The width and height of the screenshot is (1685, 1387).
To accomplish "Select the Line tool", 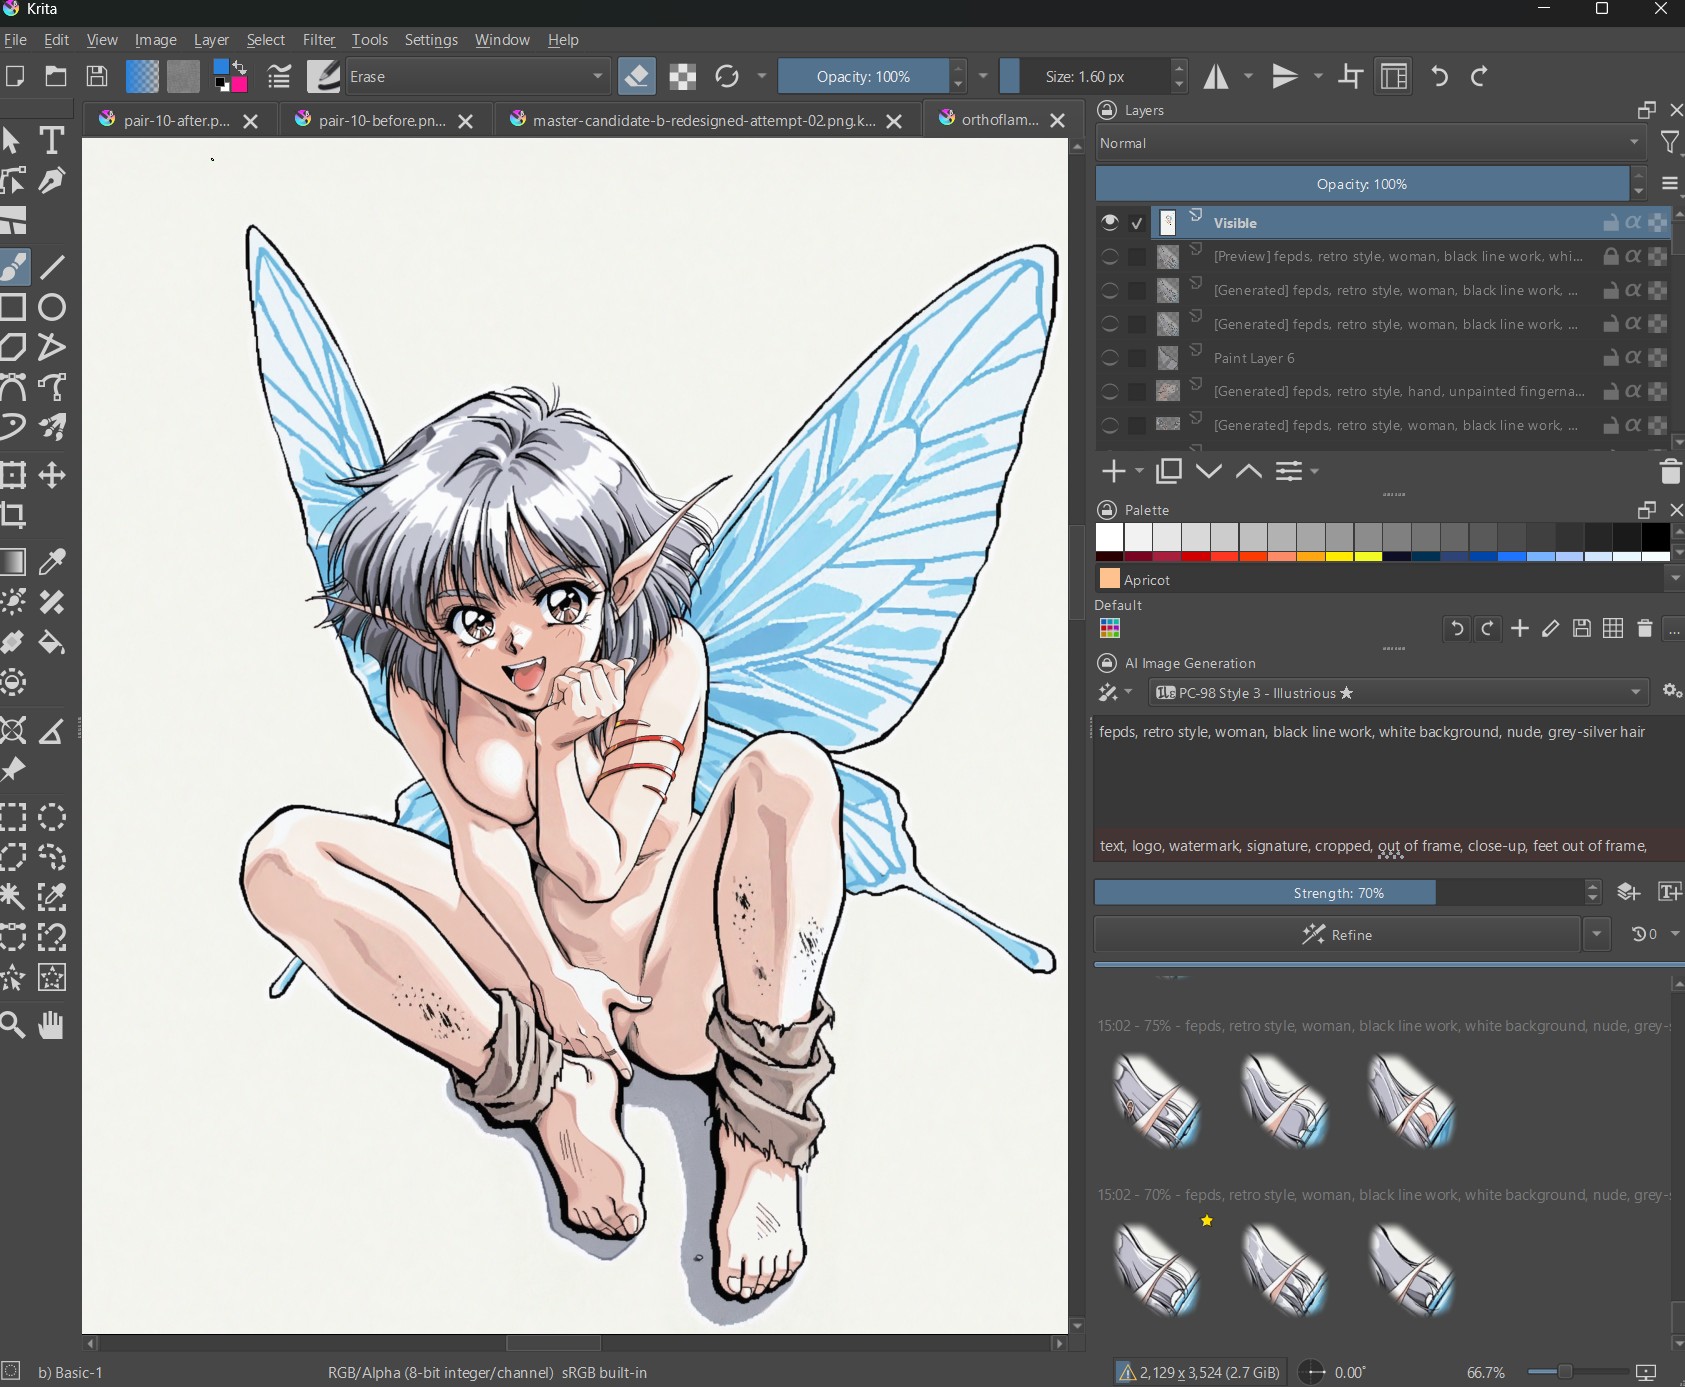I will (52, 267).
